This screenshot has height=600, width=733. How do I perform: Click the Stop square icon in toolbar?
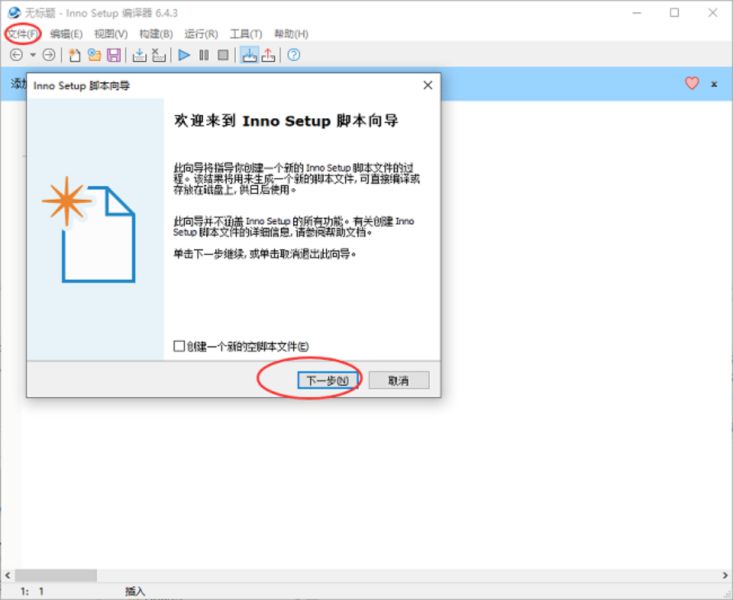(x=223, y=55)
